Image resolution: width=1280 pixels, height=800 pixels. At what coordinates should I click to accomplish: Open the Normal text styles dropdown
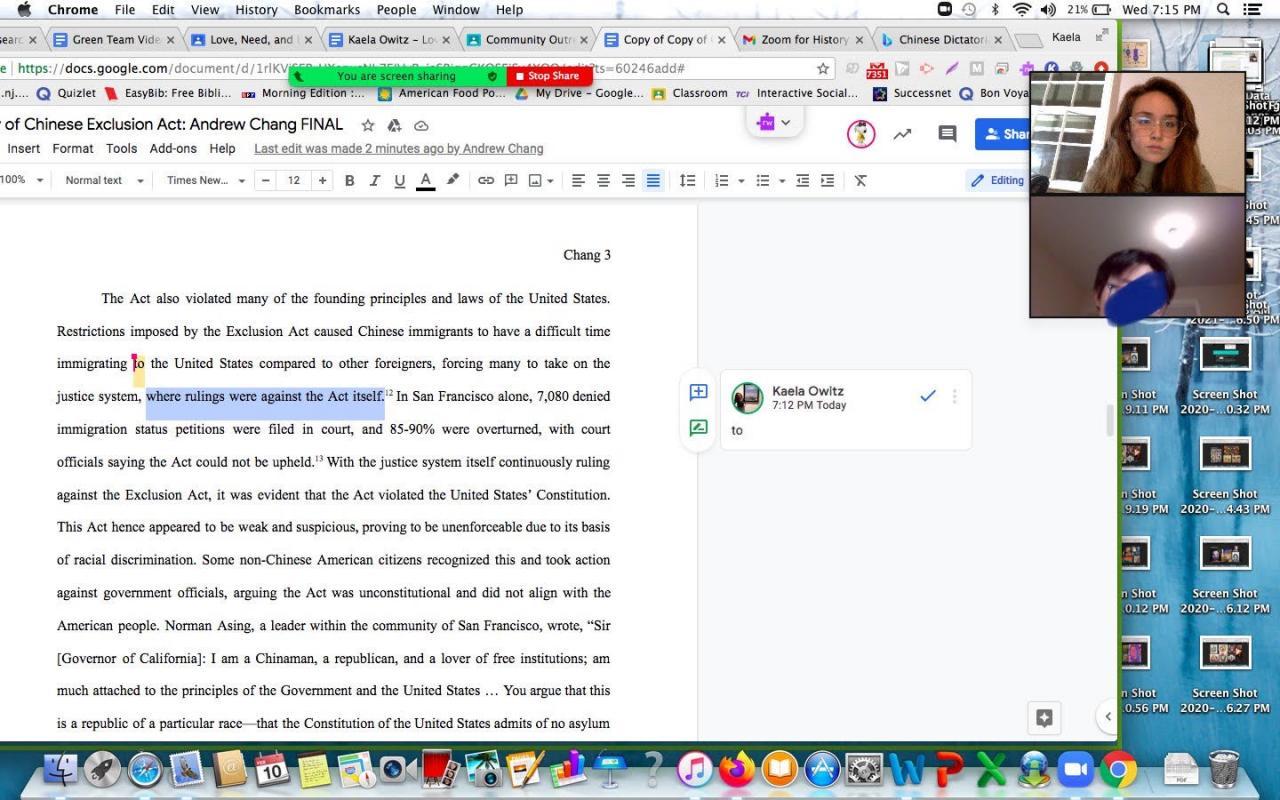[x=104, y=180]
